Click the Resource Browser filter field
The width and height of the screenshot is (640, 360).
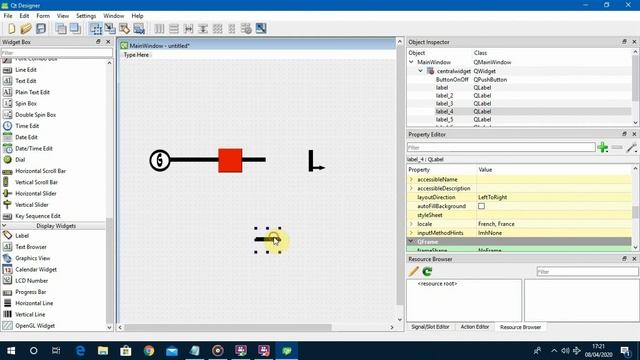pos(587,271)
